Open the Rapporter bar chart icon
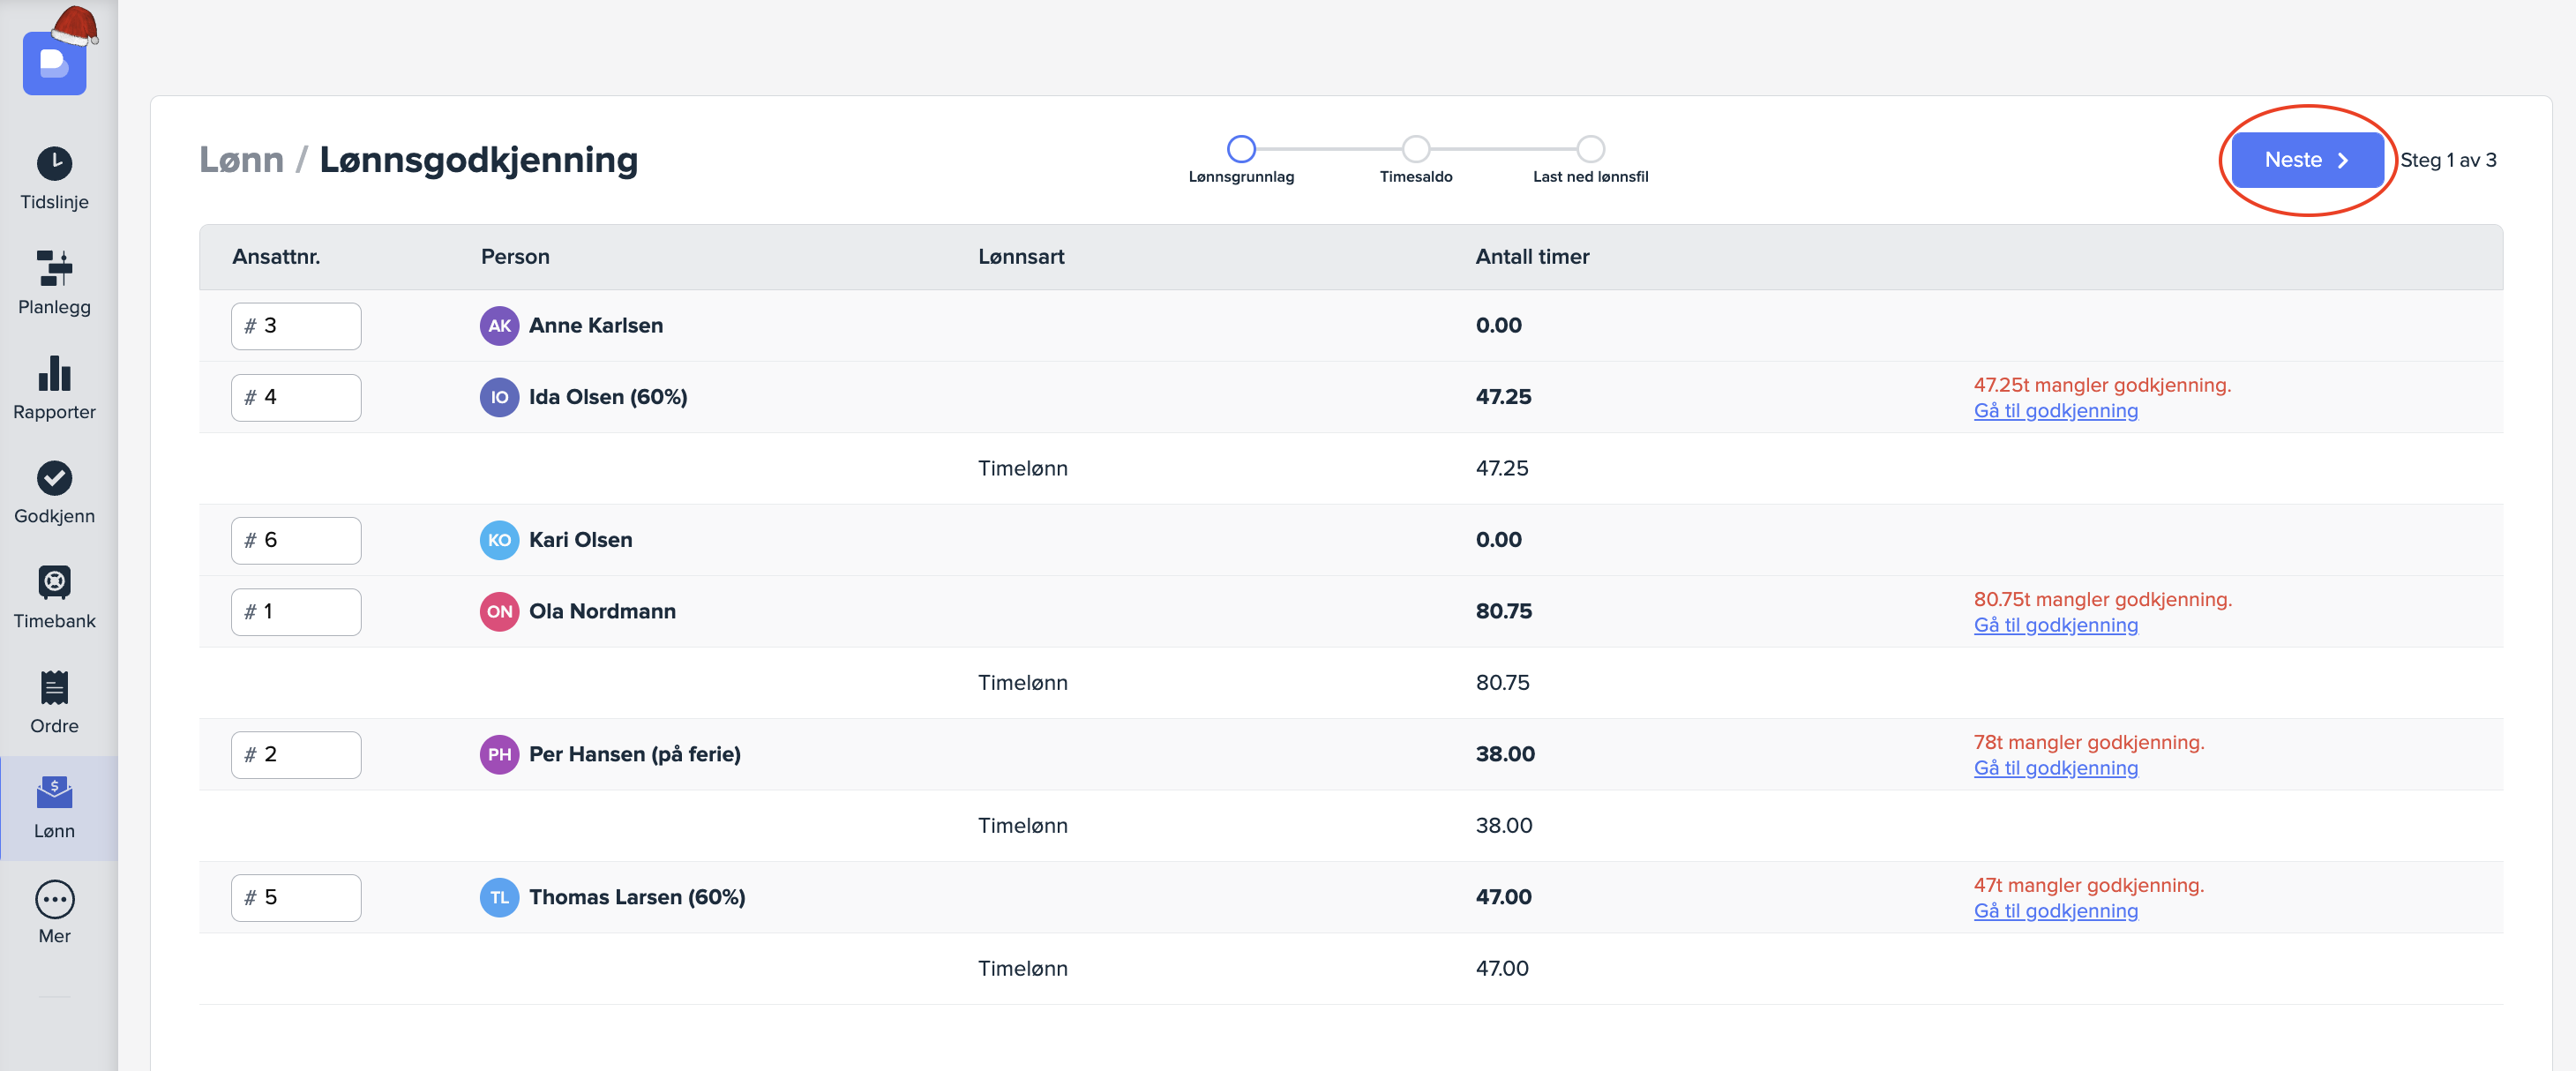Image resolution: width=2576 pixels, height=1071 pixels. pyautogui.click(x=54, y=373)
